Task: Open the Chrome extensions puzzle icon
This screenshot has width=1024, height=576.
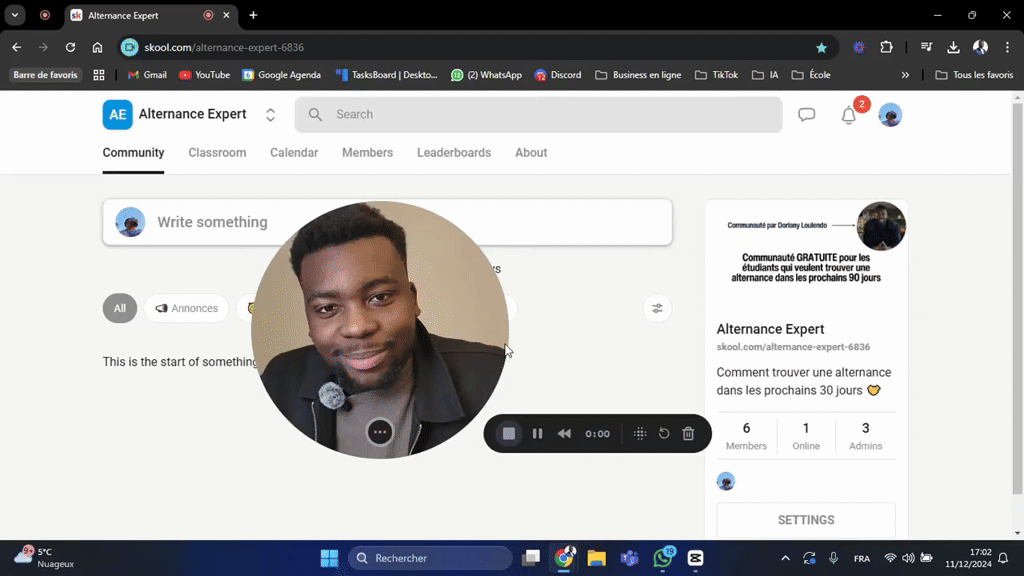Action: [x=884, y=46]
